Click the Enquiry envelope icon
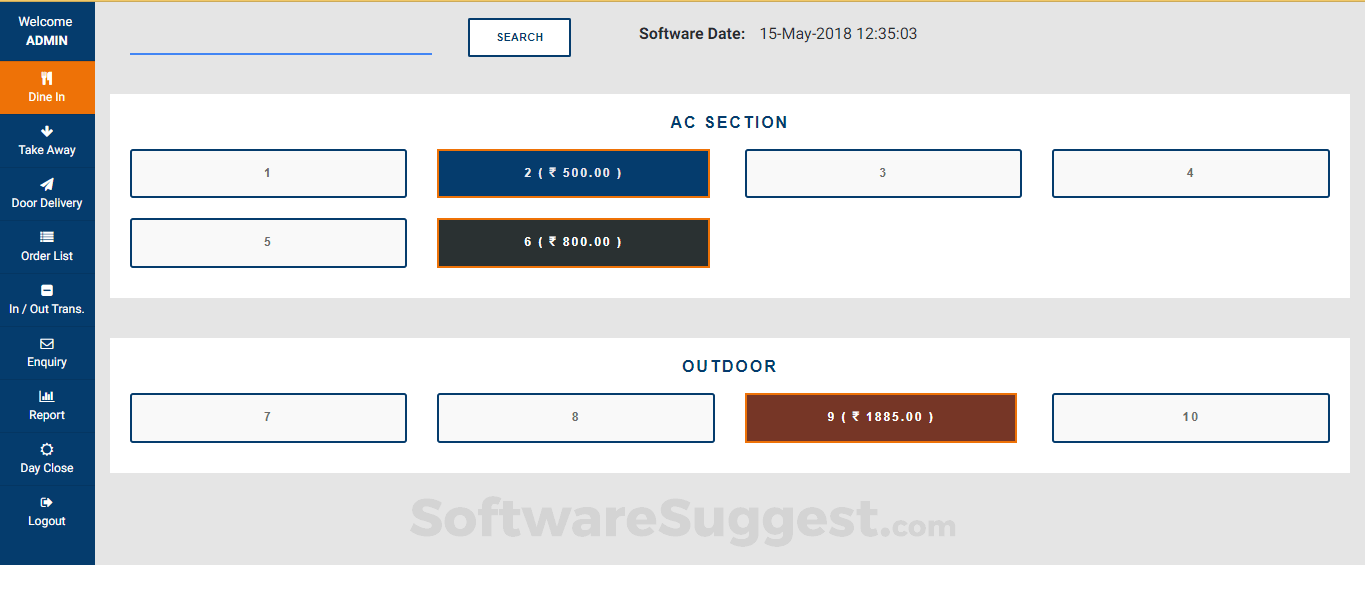 click(x=47, y=344)
